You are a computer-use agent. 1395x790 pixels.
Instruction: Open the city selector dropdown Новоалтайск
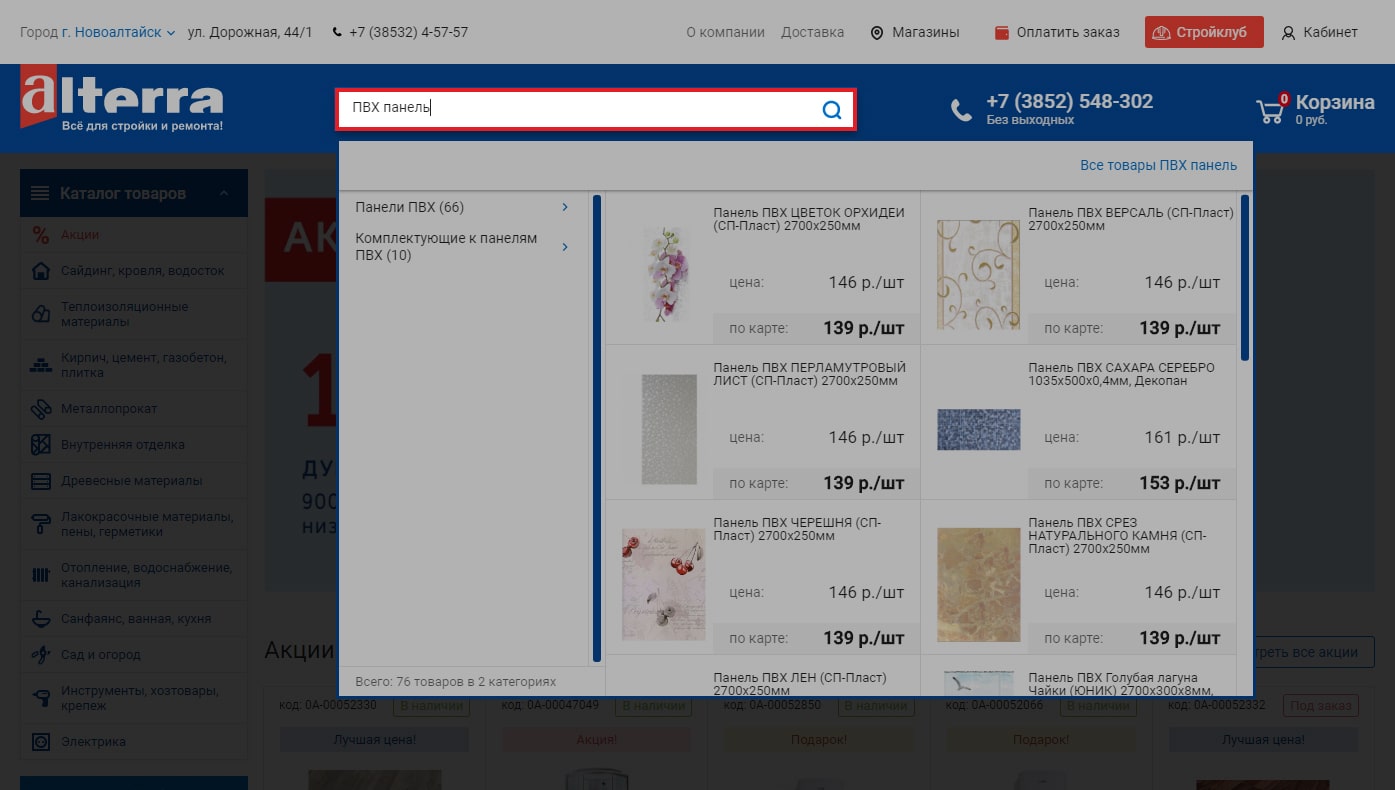tap(117, 32)
